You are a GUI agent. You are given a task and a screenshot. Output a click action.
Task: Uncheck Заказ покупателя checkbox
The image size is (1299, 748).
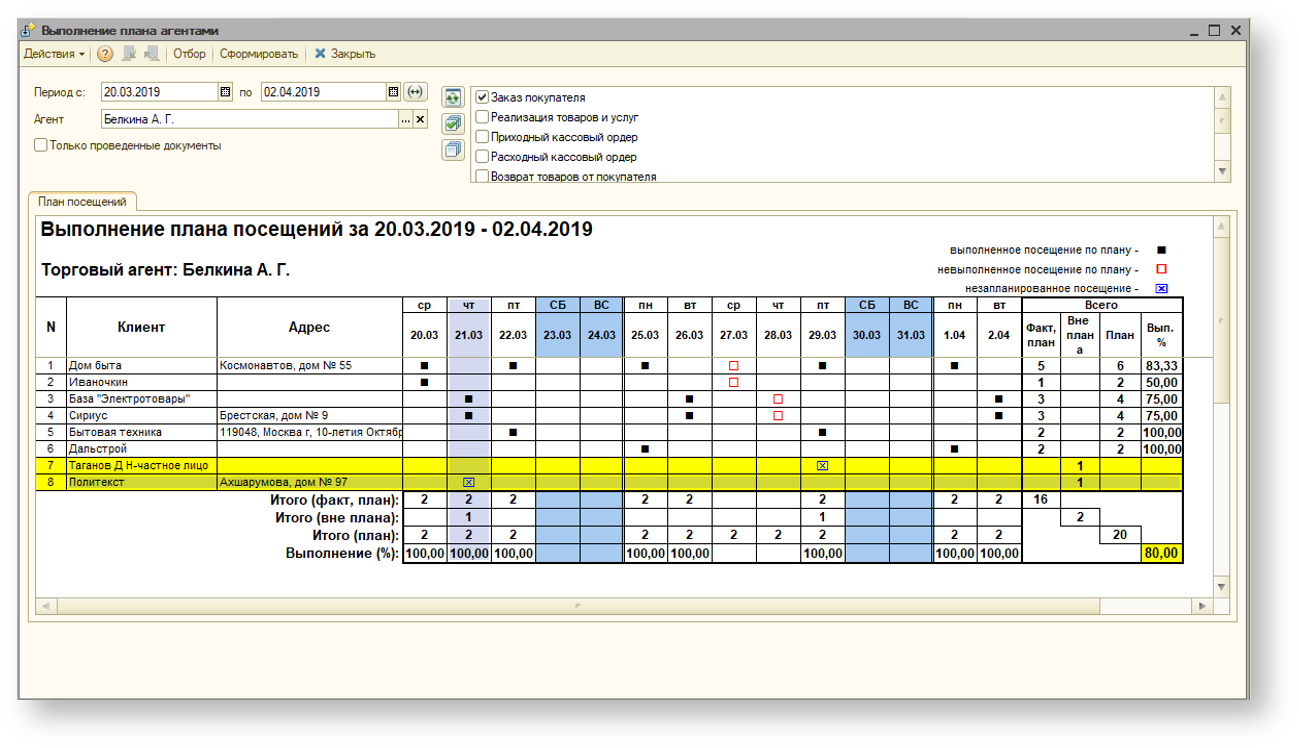coord(482,98)
